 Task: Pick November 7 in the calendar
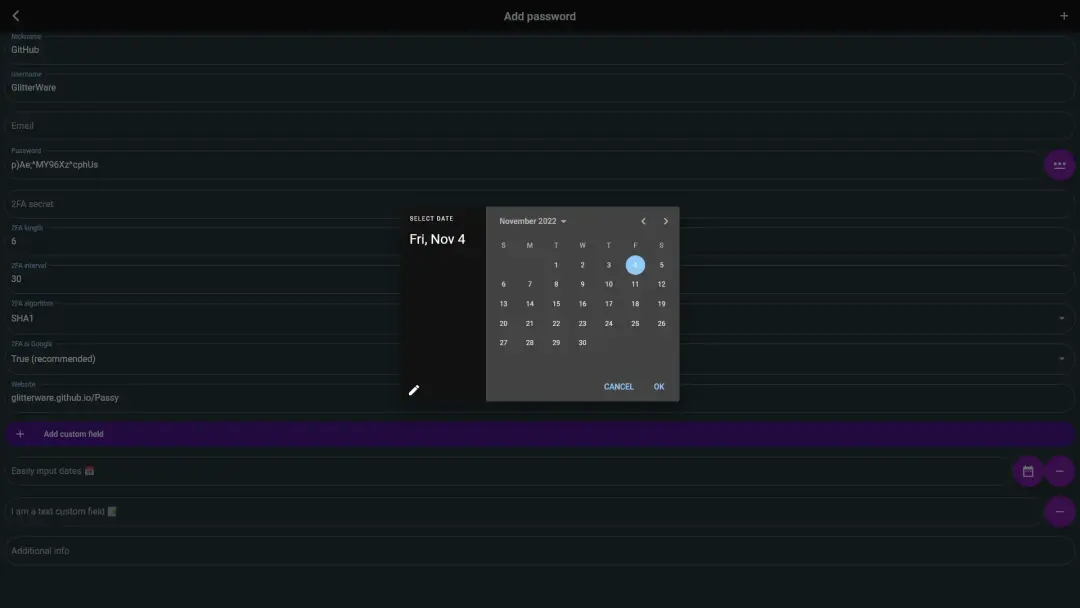[x=530, y=284]
